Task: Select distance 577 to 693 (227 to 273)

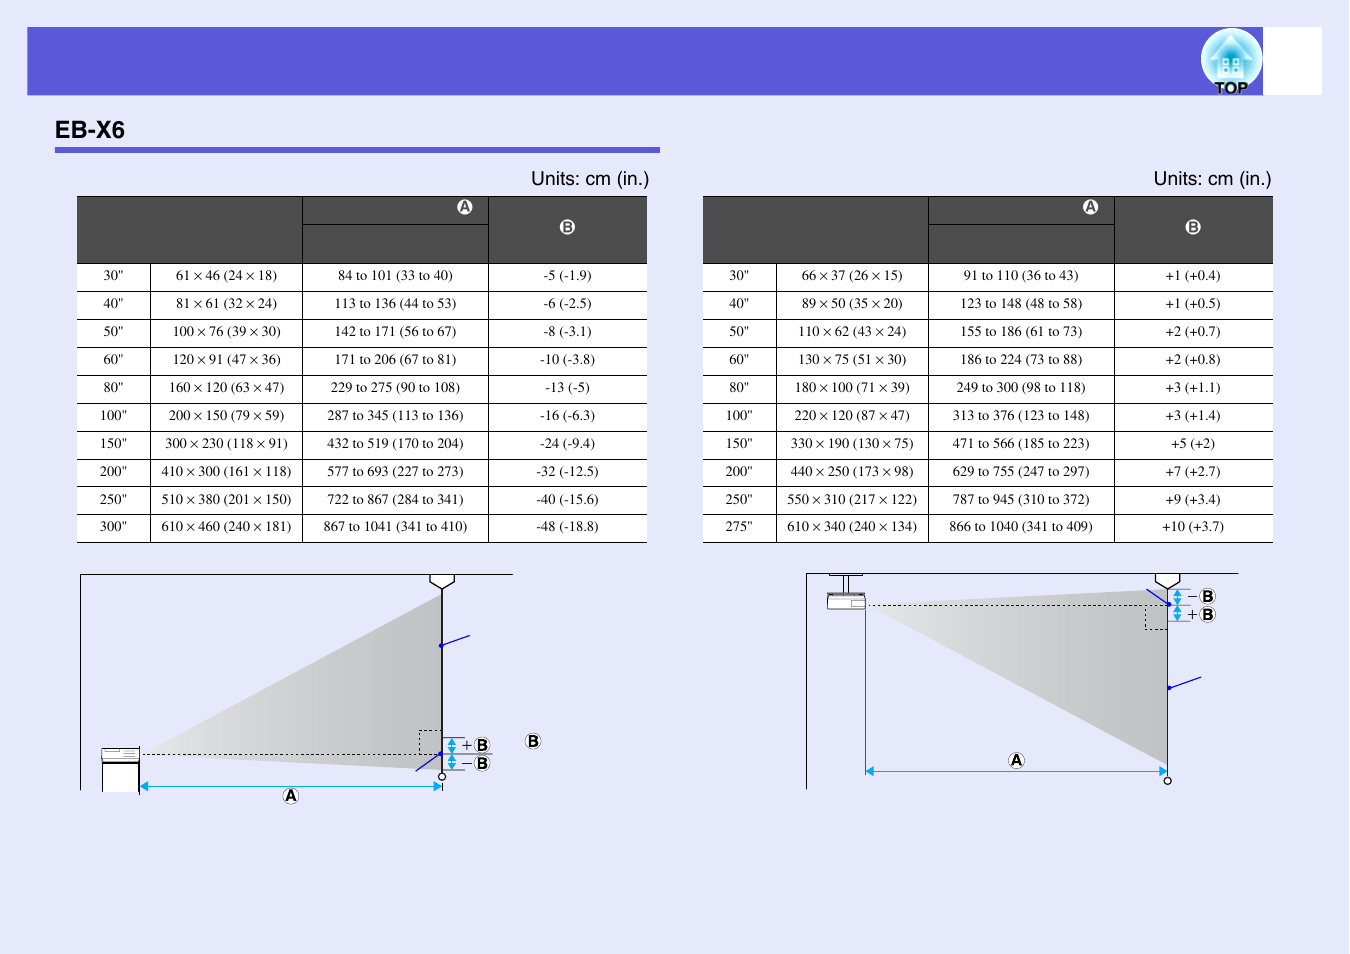Action: (x=395, y=472)
